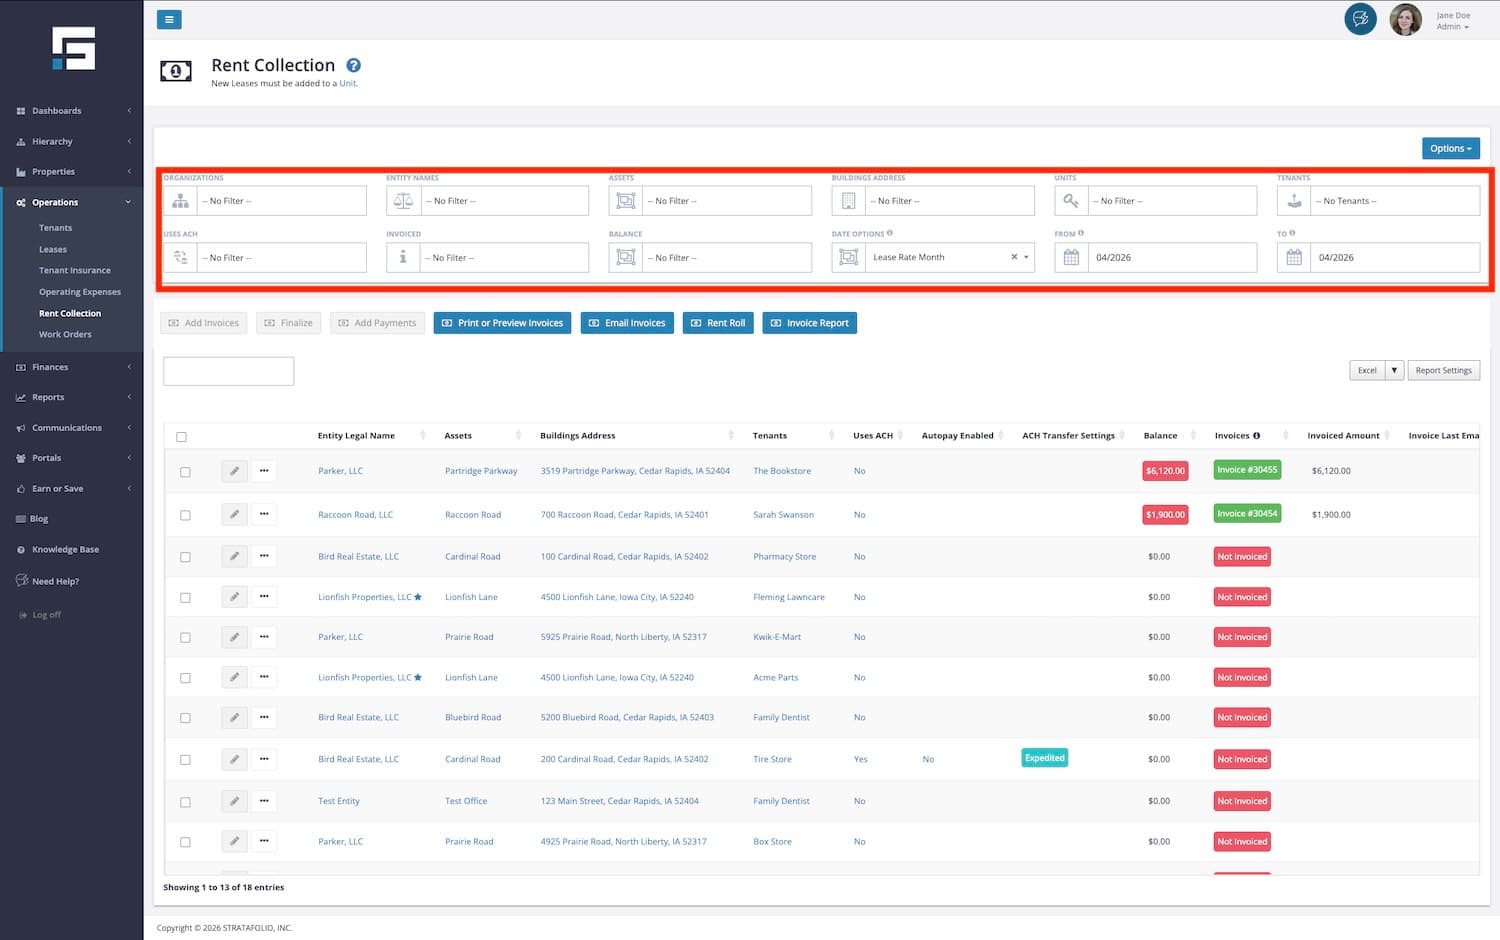The image size is (1500, 940).
Task: Open invoice #30455 link
Action: point(1246,470)
